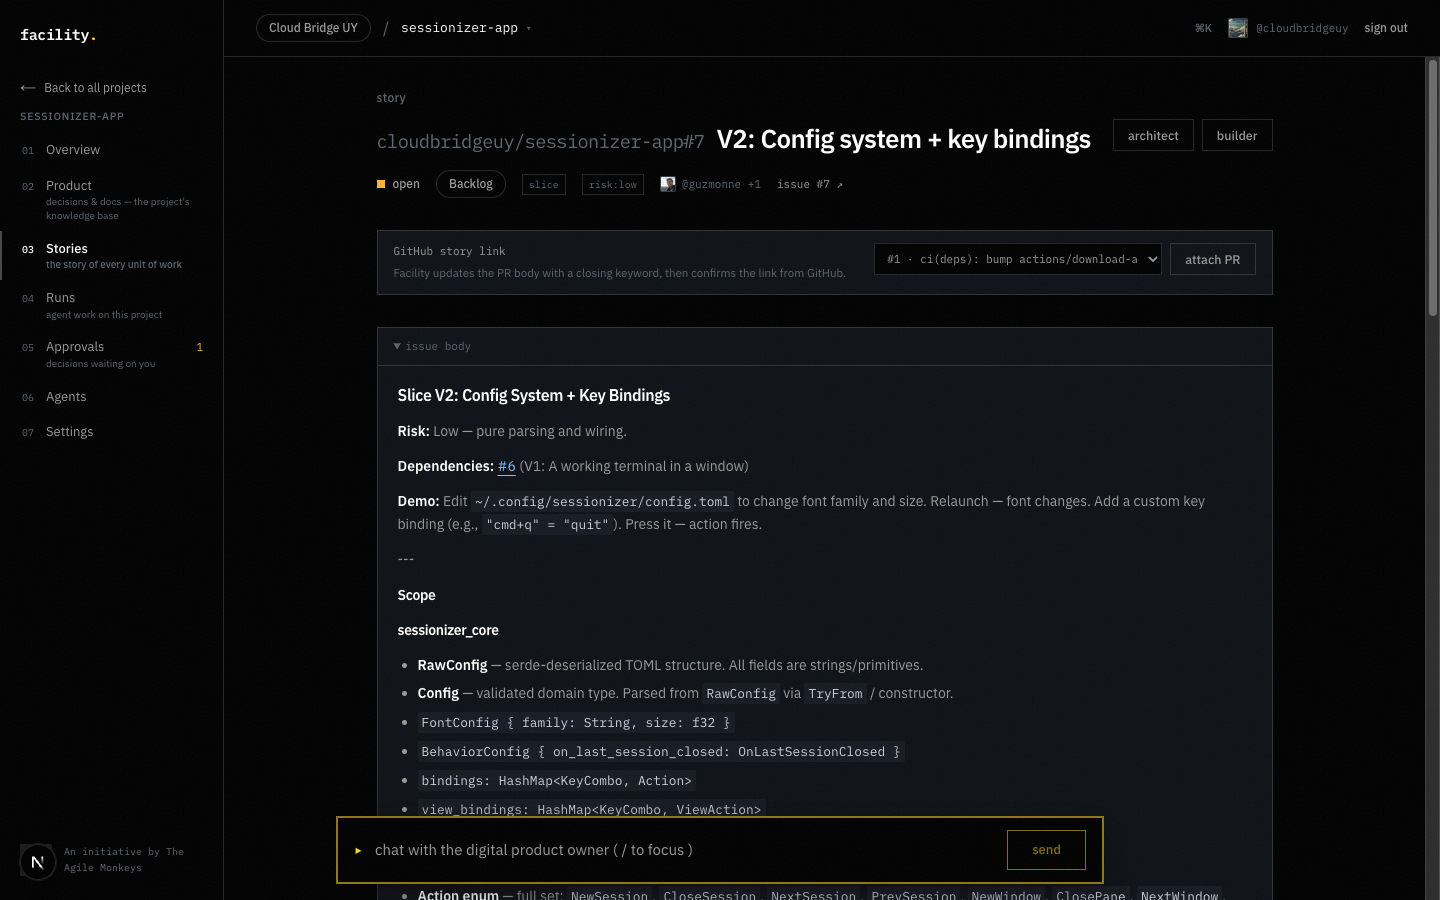The height and width of the screenshot is (900, 1440).
Task: Click the Scope heading
Action: point(417,596)
